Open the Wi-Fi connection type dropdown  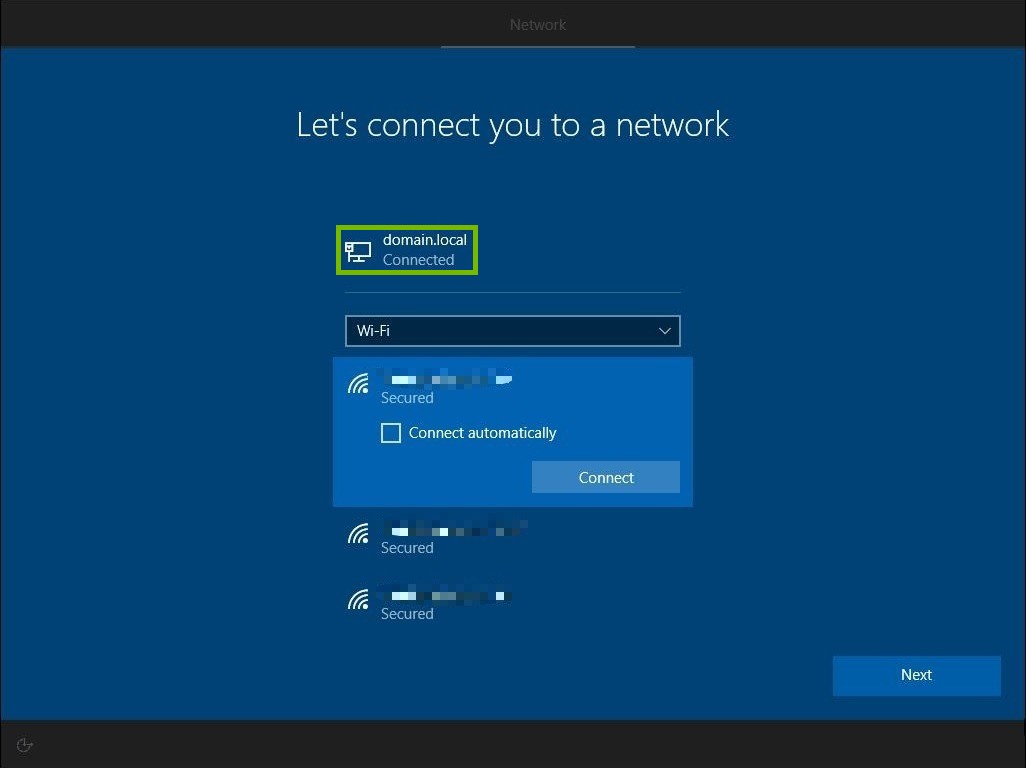point(512,331)
